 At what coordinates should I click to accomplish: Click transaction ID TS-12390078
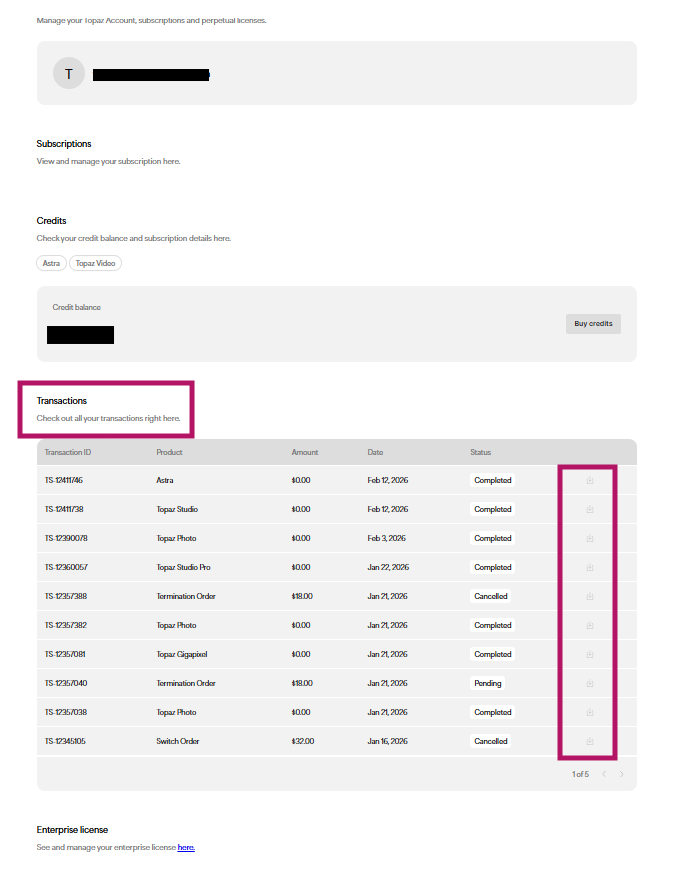point(66,539)
